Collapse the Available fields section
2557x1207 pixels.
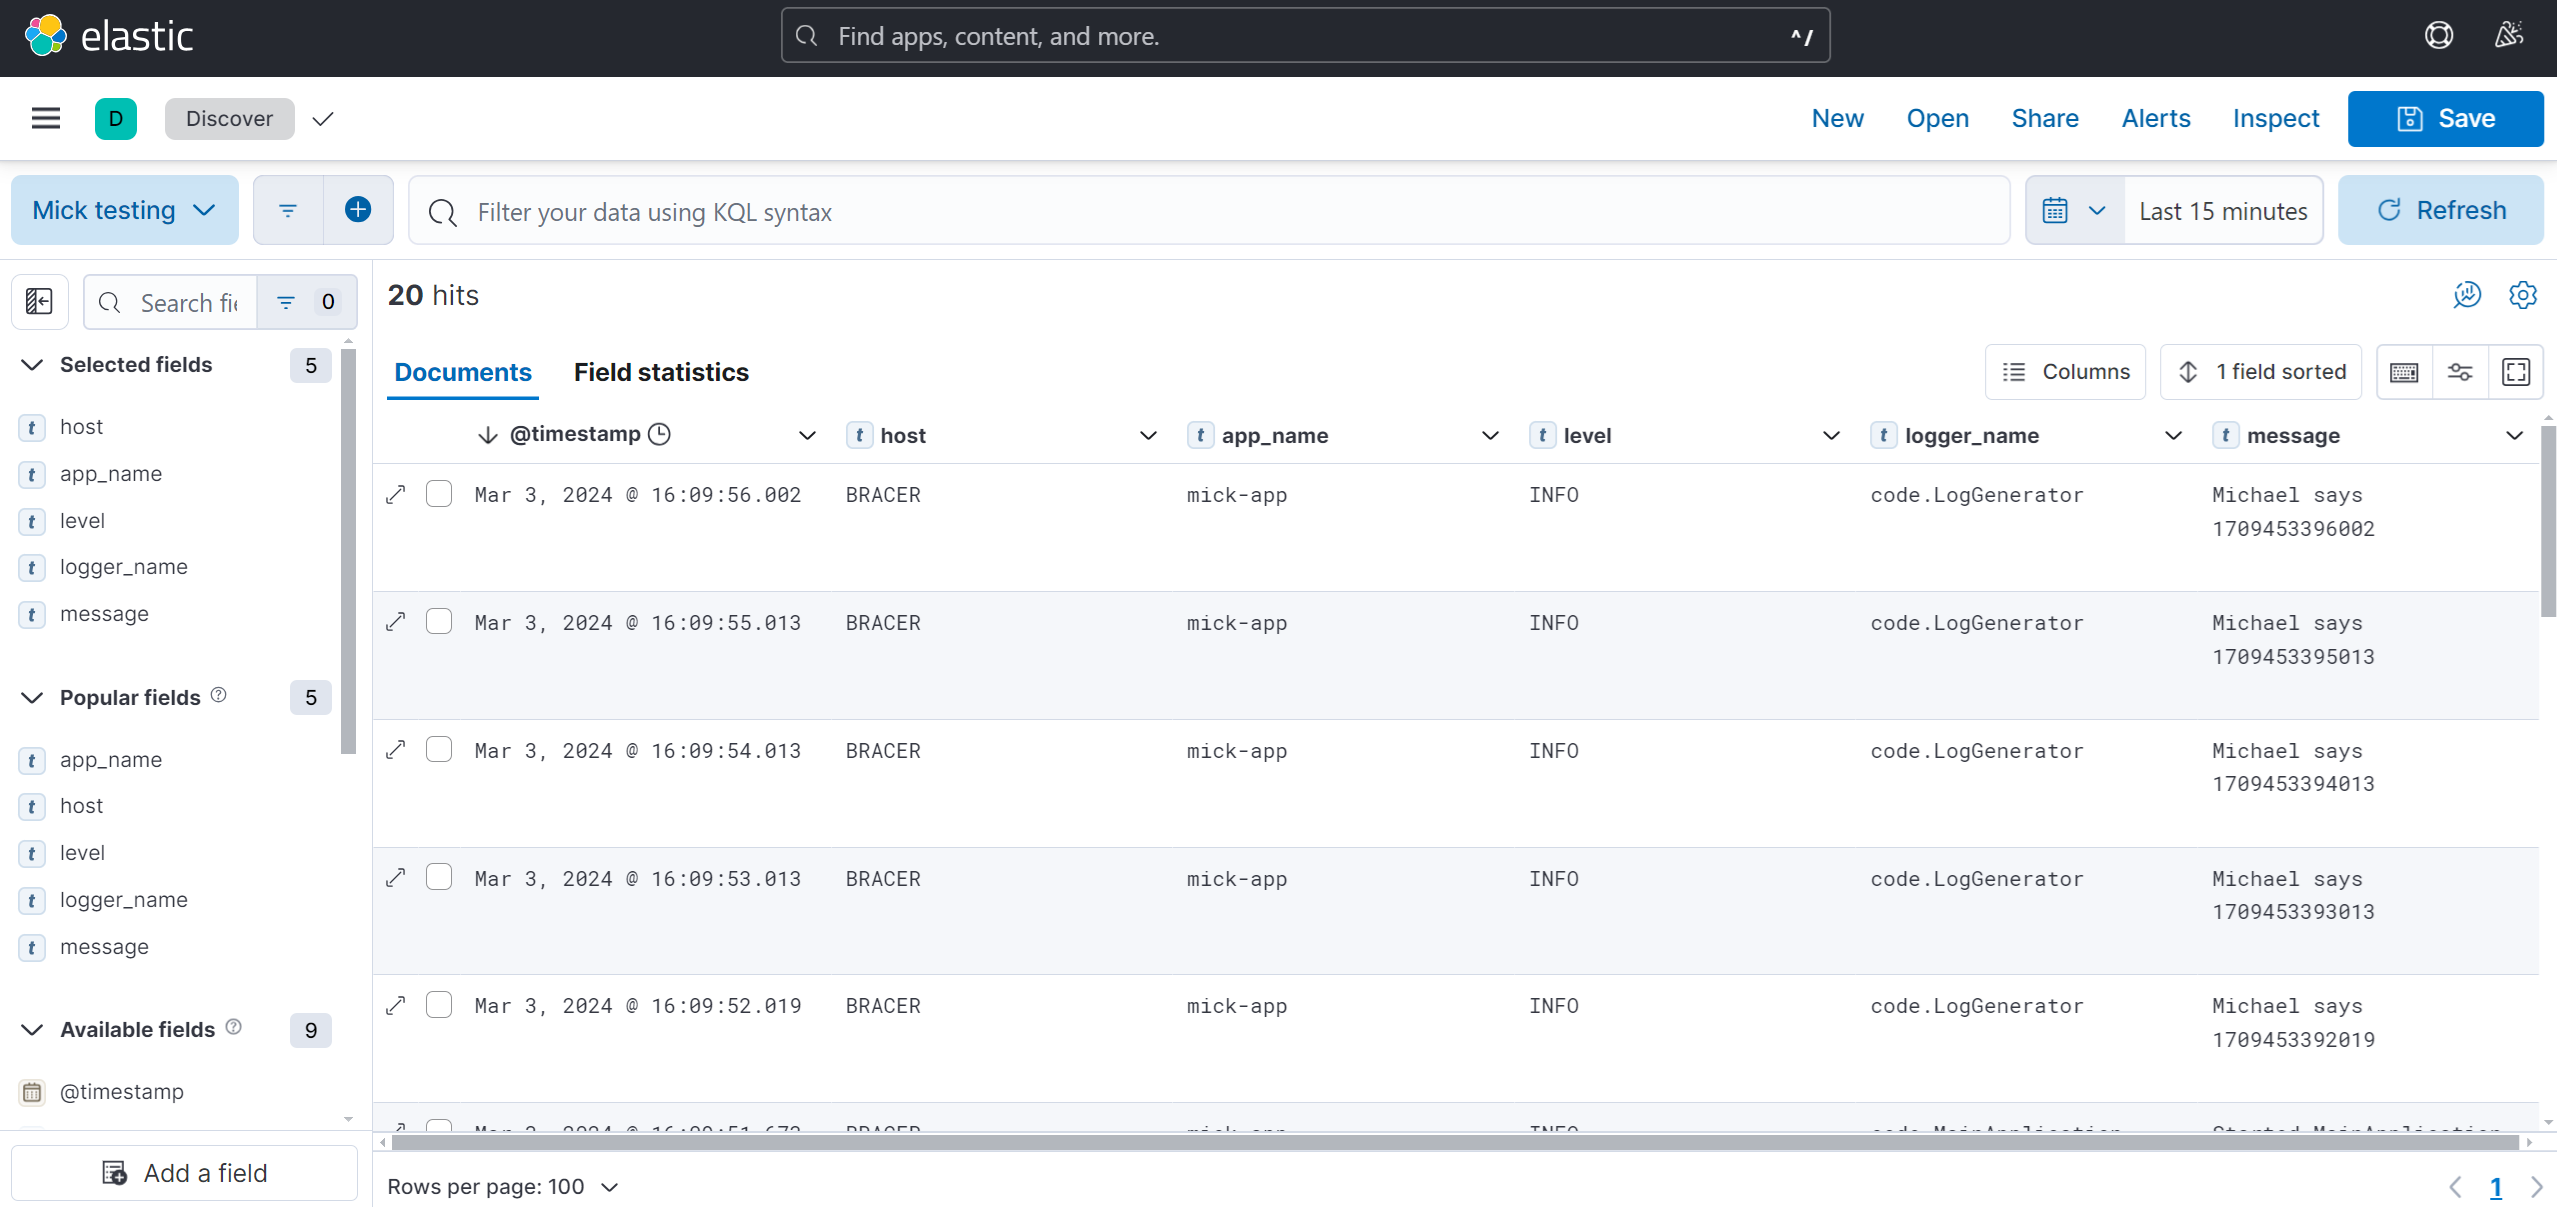[32, 1030]
